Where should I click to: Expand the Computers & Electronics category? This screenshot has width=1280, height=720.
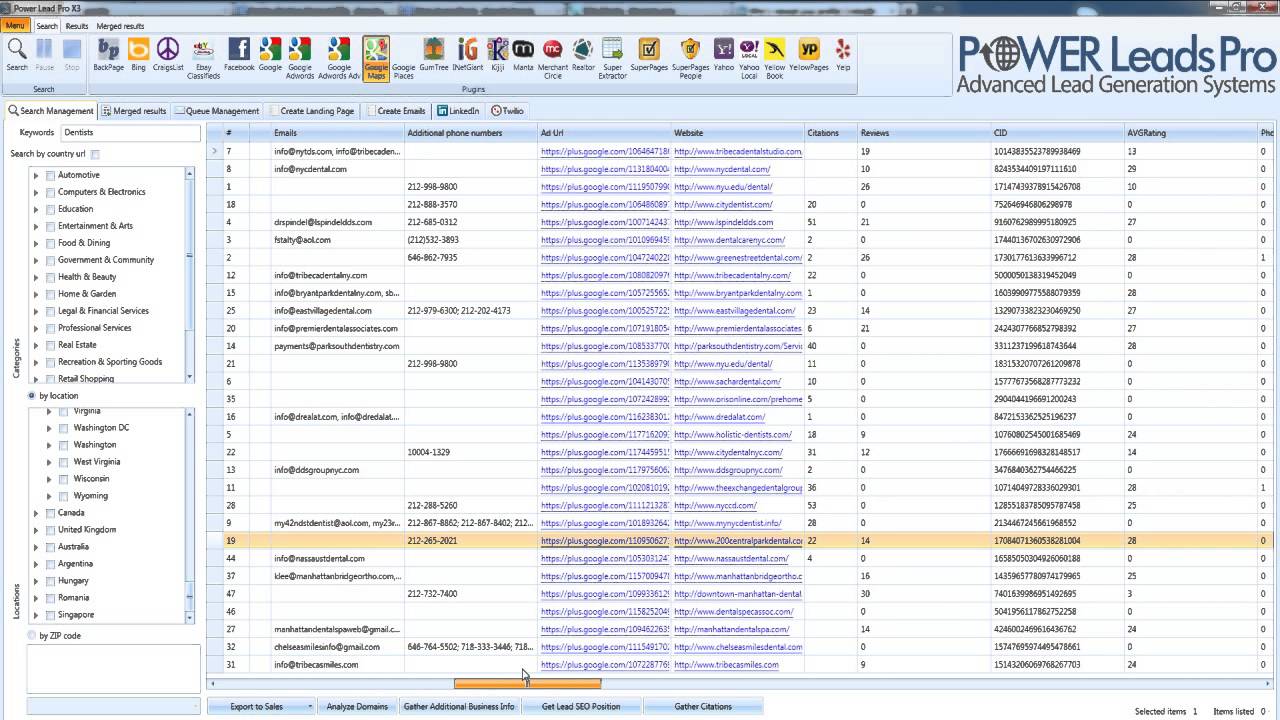(x=36, y=192)
